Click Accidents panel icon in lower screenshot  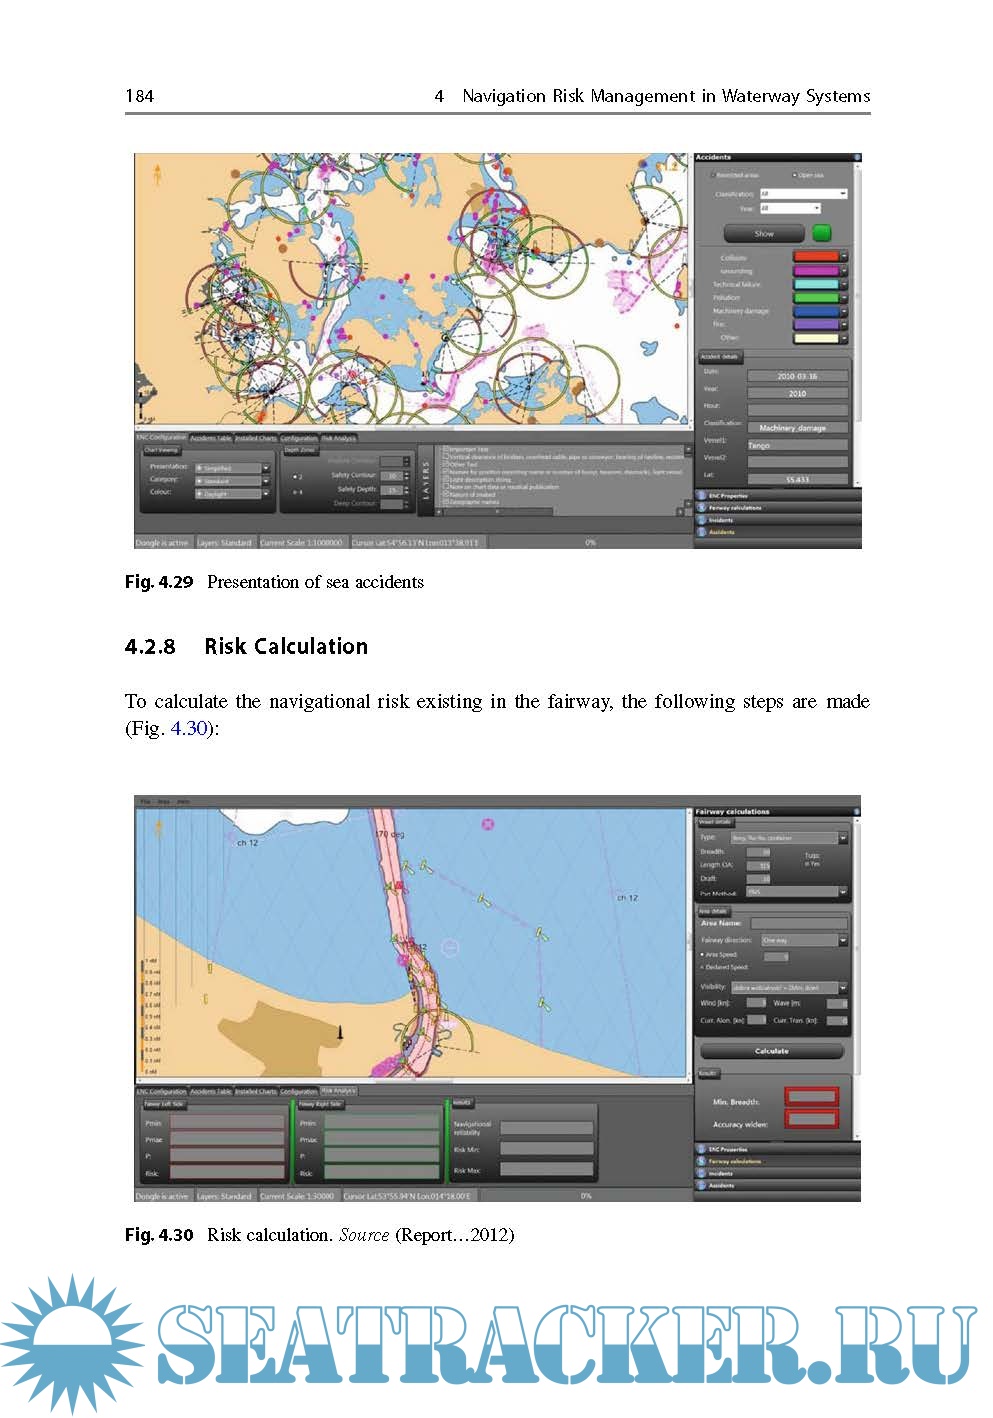coord(701,1185)
